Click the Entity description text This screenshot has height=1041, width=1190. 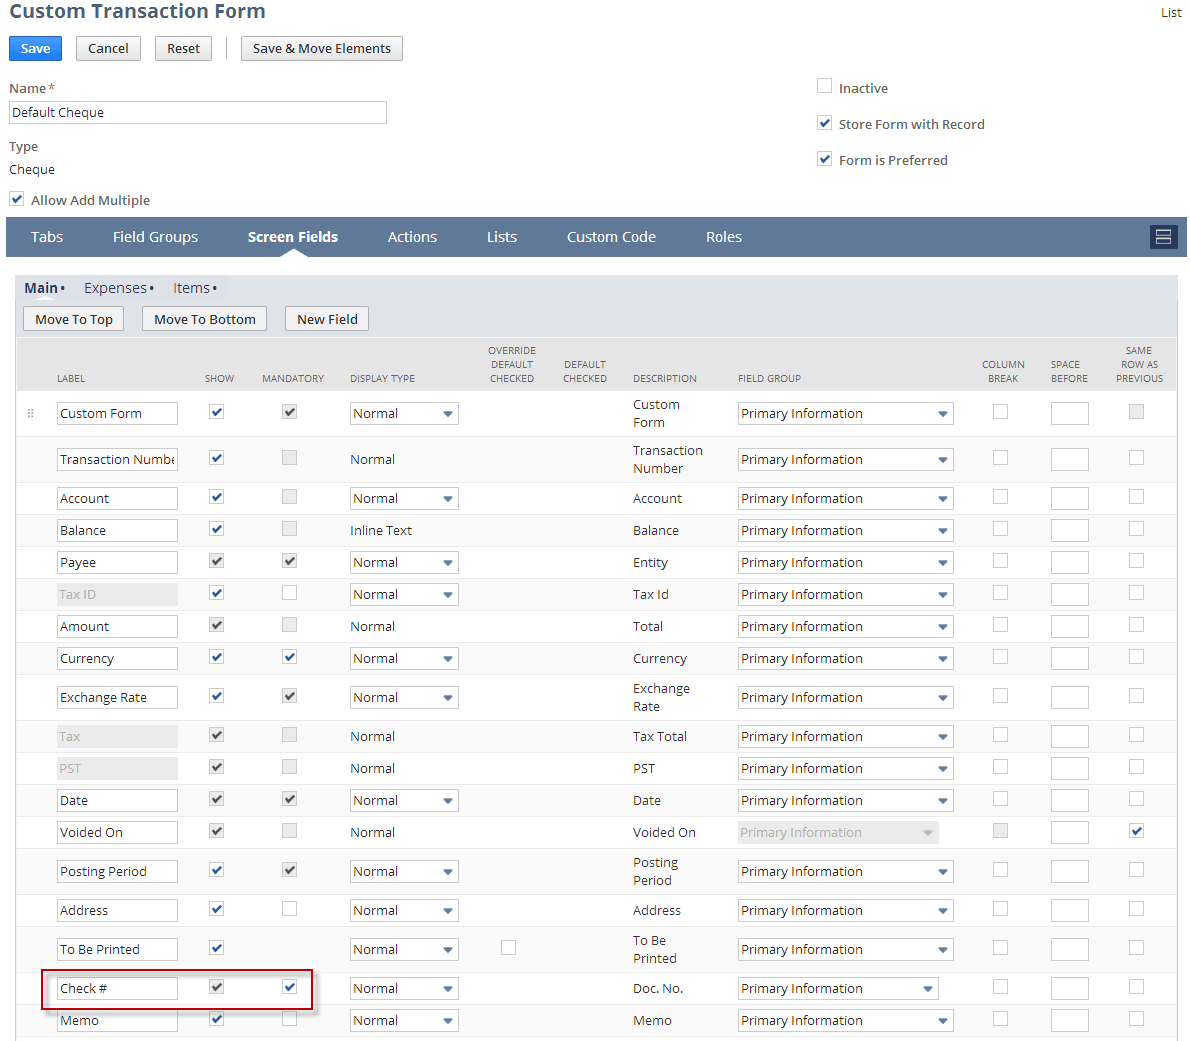(650, 562)
